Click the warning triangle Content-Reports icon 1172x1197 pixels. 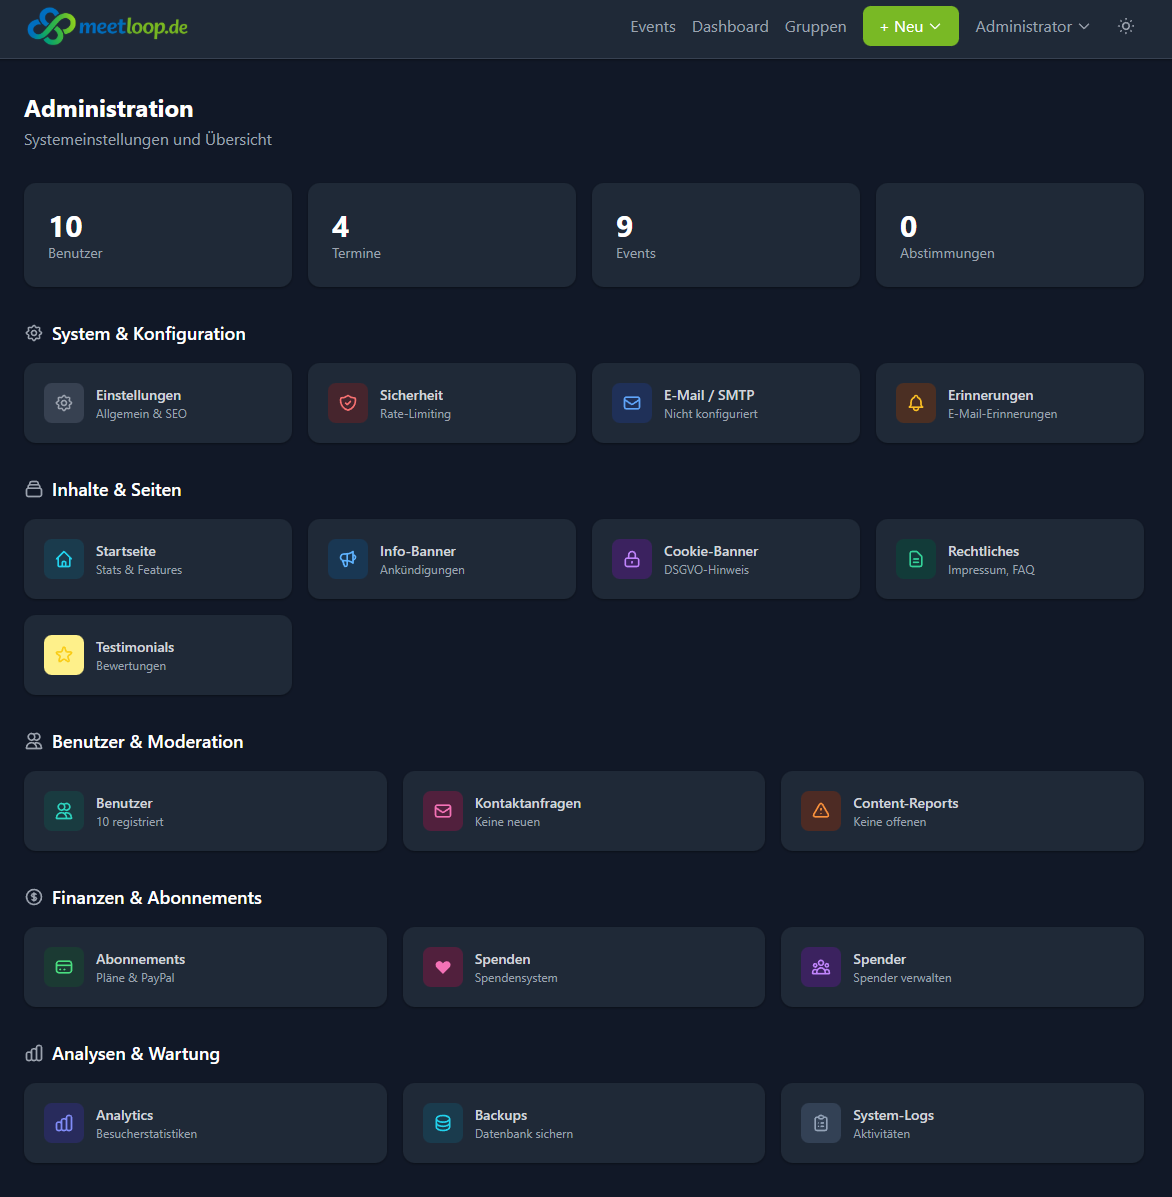click(x=821, y=811)
